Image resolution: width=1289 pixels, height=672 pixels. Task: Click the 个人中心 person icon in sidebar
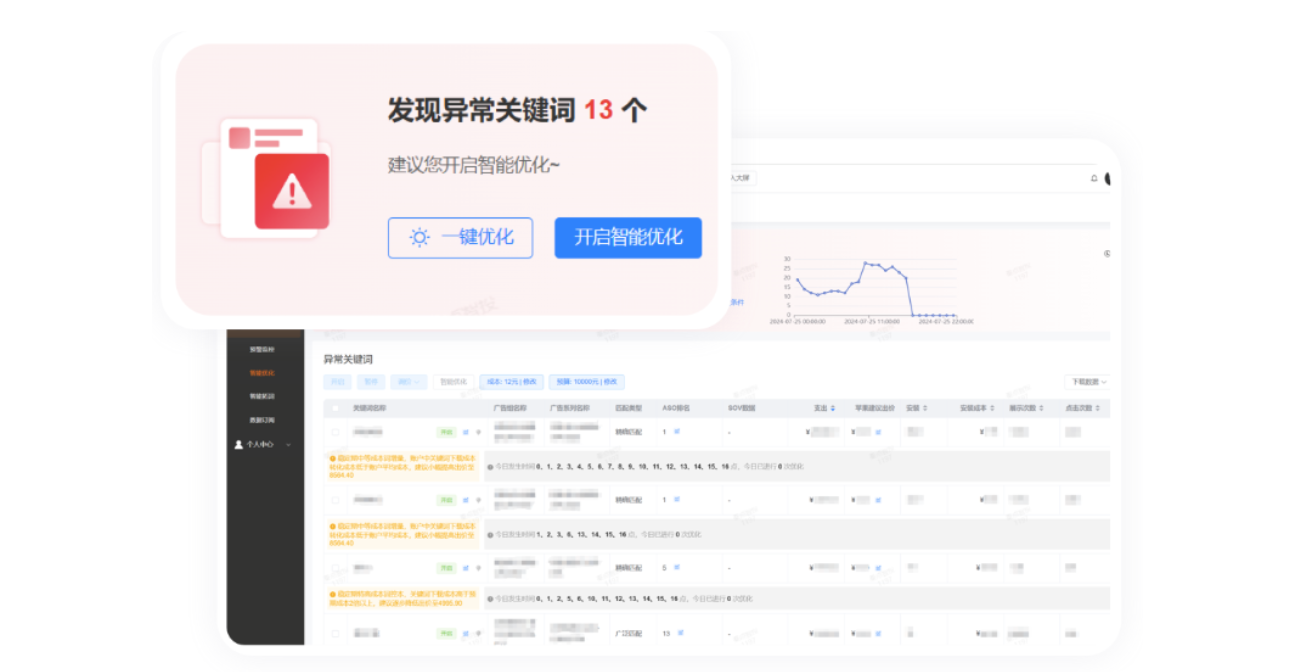(238, 444)
